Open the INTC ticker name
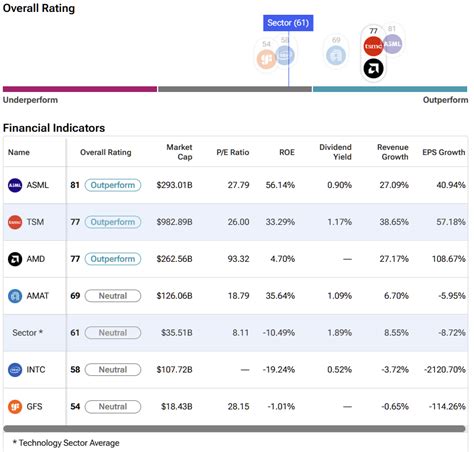474x452 pixels. tap(36, 370)
